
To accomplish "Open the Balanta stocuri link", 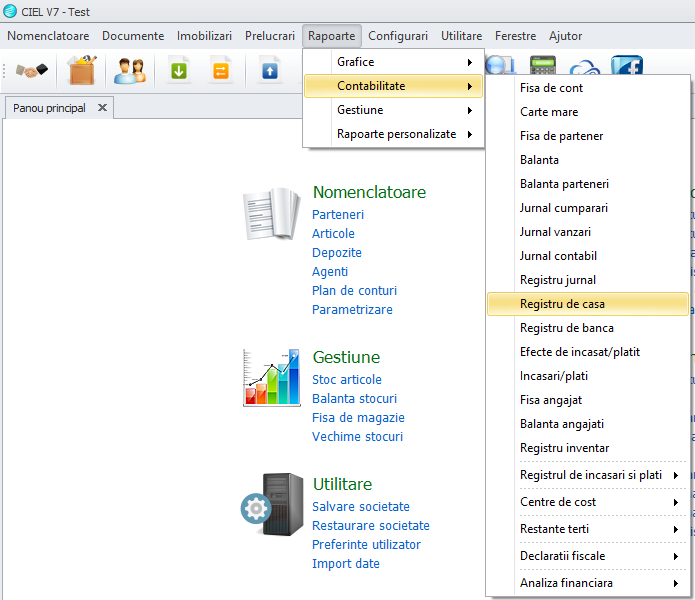I will 355,398.
